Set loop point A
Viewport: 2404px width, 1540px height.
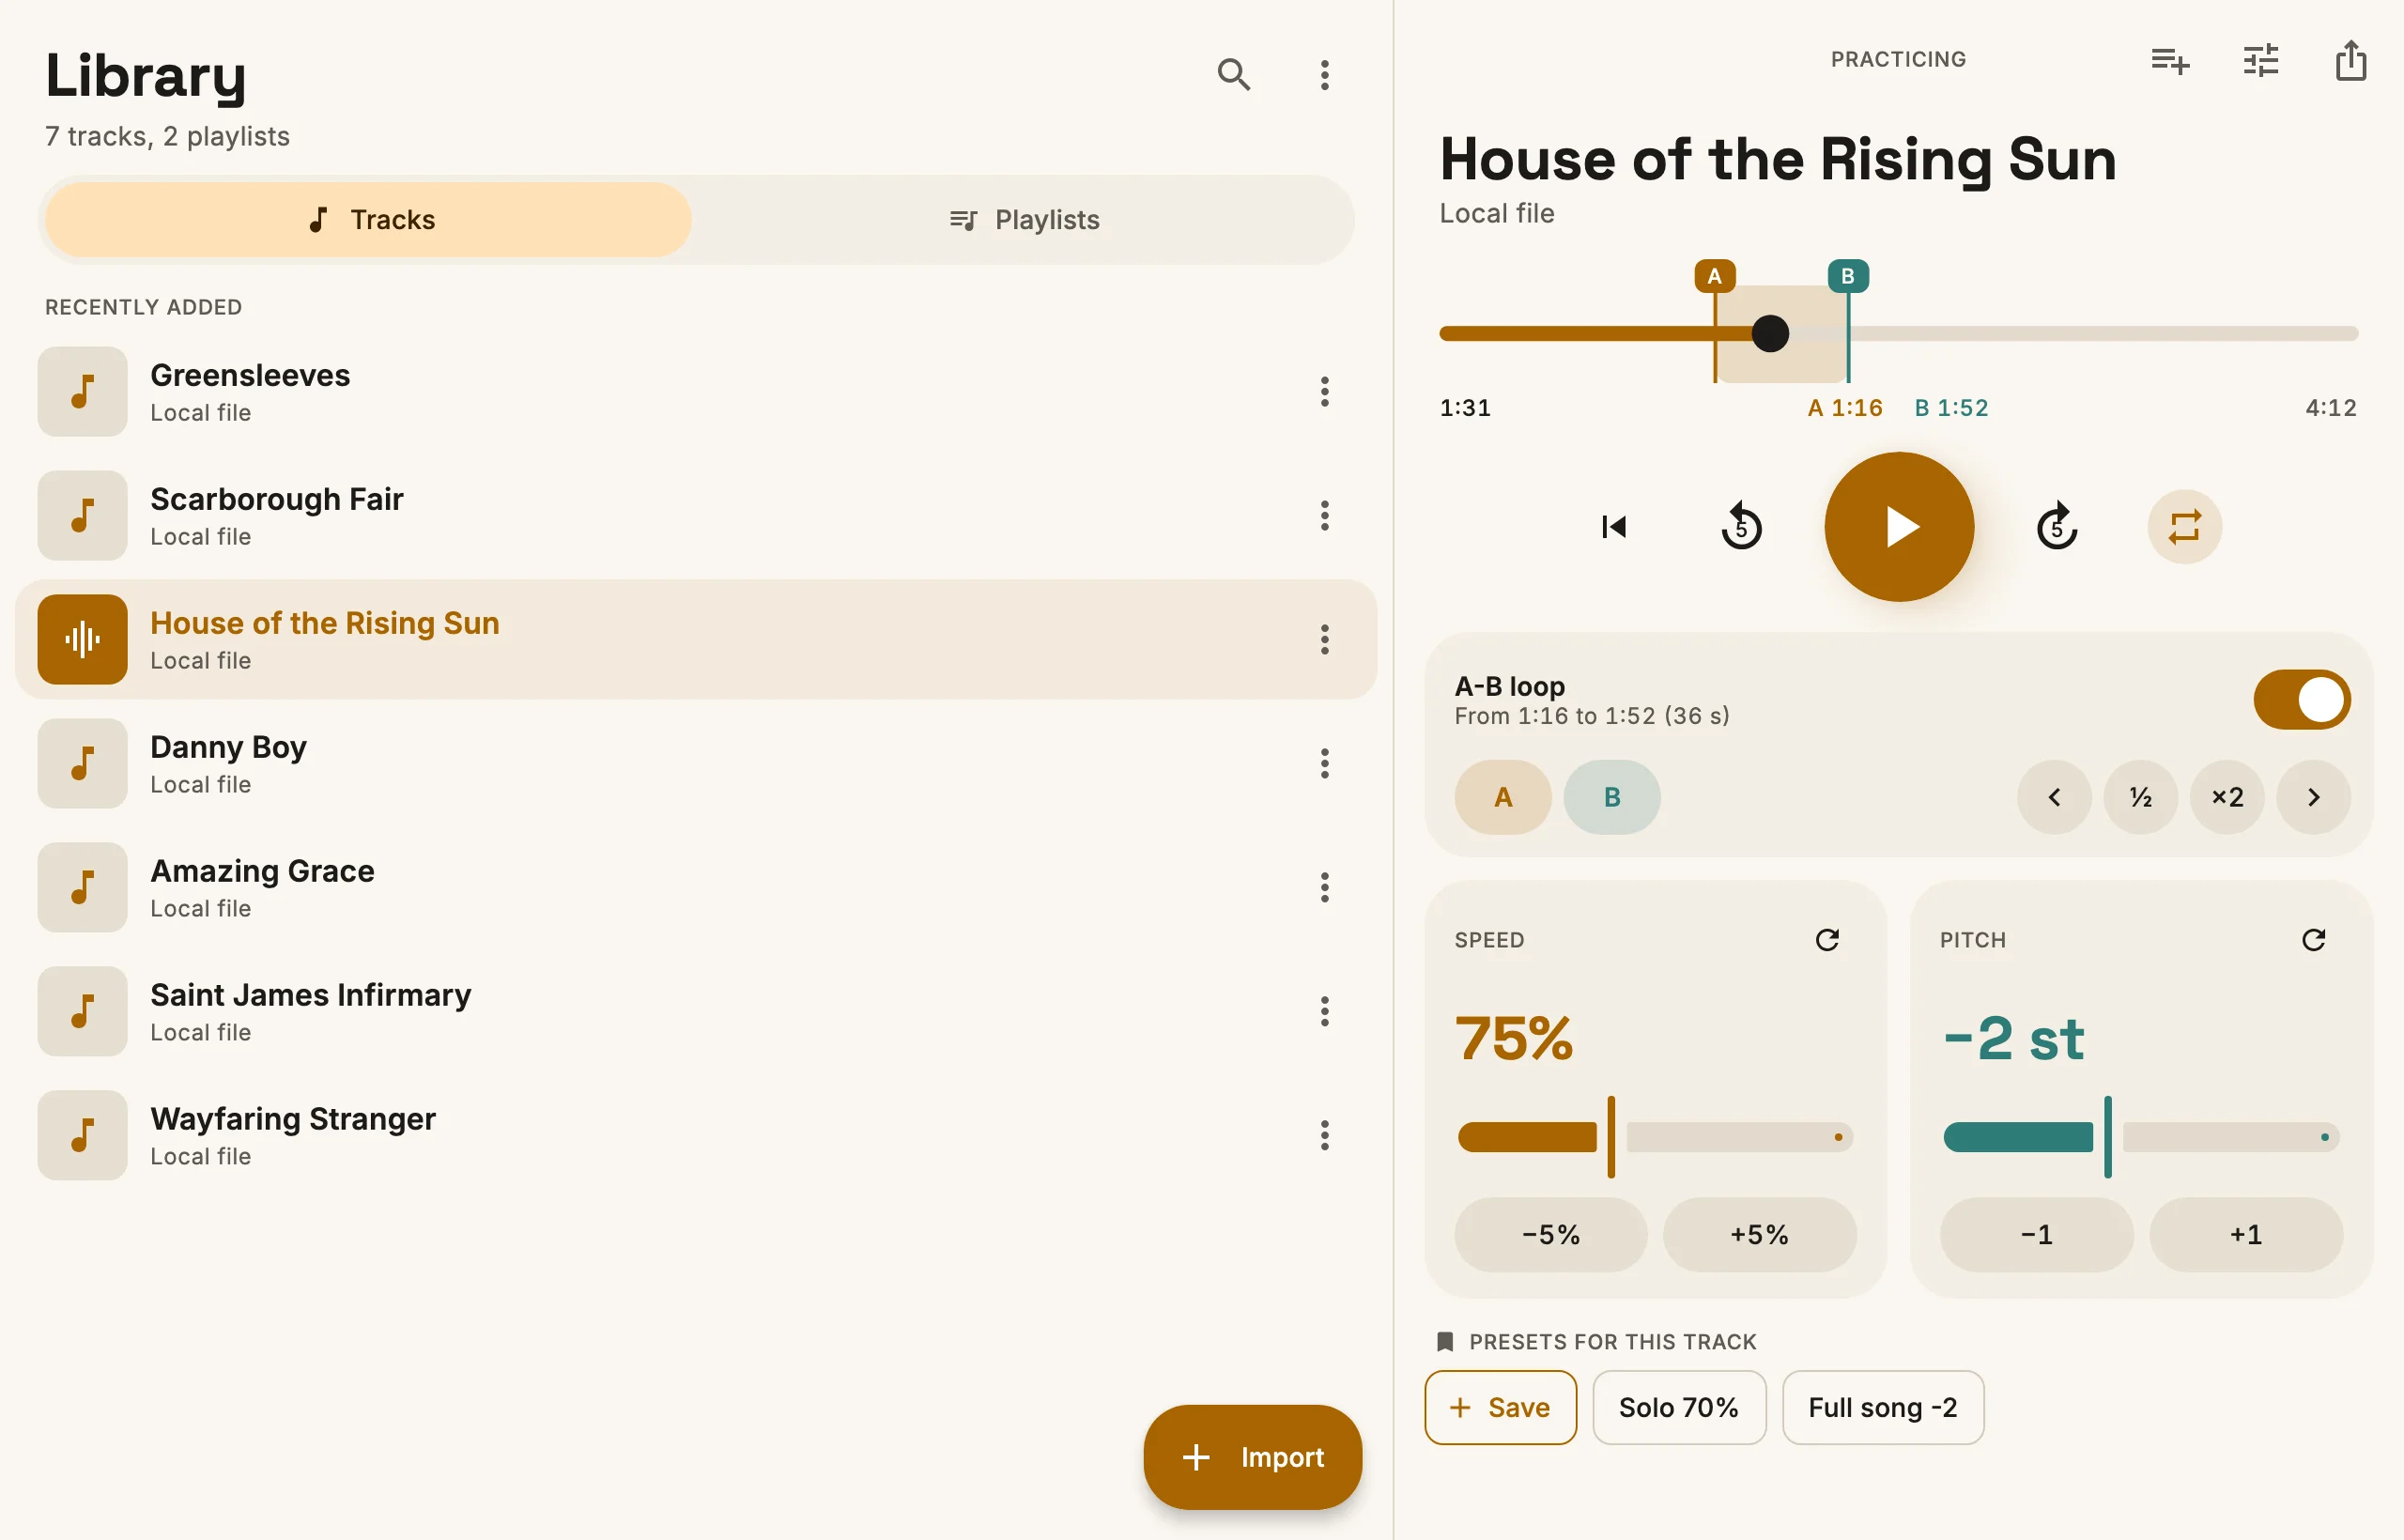pyautogui.click(x=1502, y=797)
